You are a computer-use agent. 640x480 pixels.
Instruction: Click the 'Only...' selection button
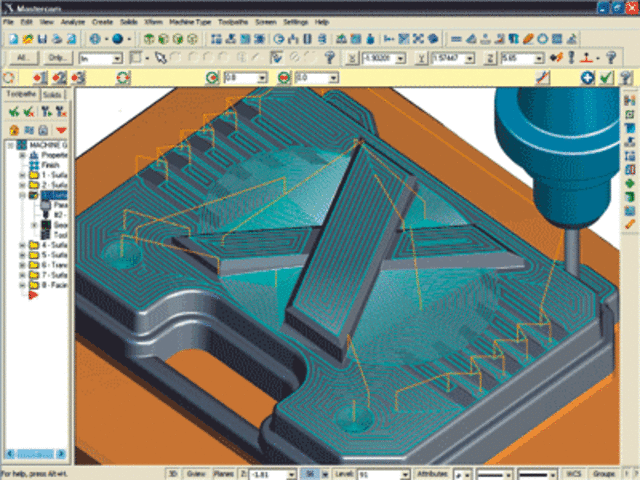[58, 58]
